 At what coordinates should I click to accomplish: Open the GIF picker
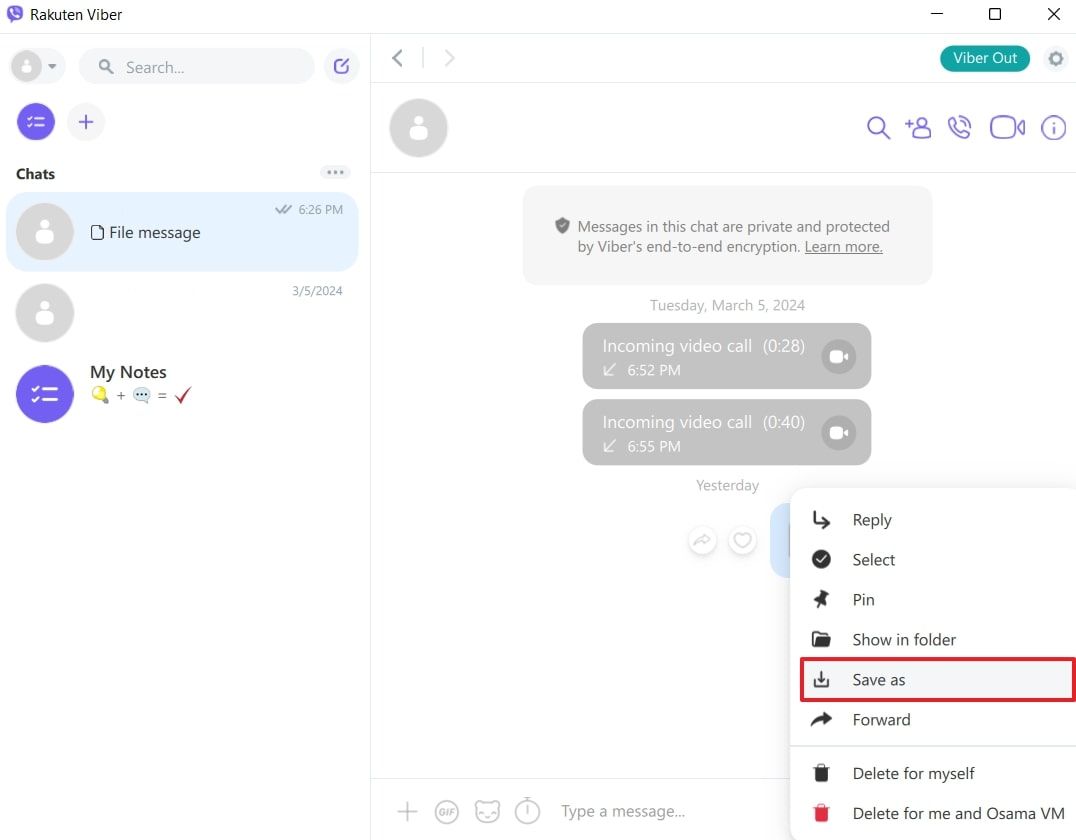[x=447, y=812]
